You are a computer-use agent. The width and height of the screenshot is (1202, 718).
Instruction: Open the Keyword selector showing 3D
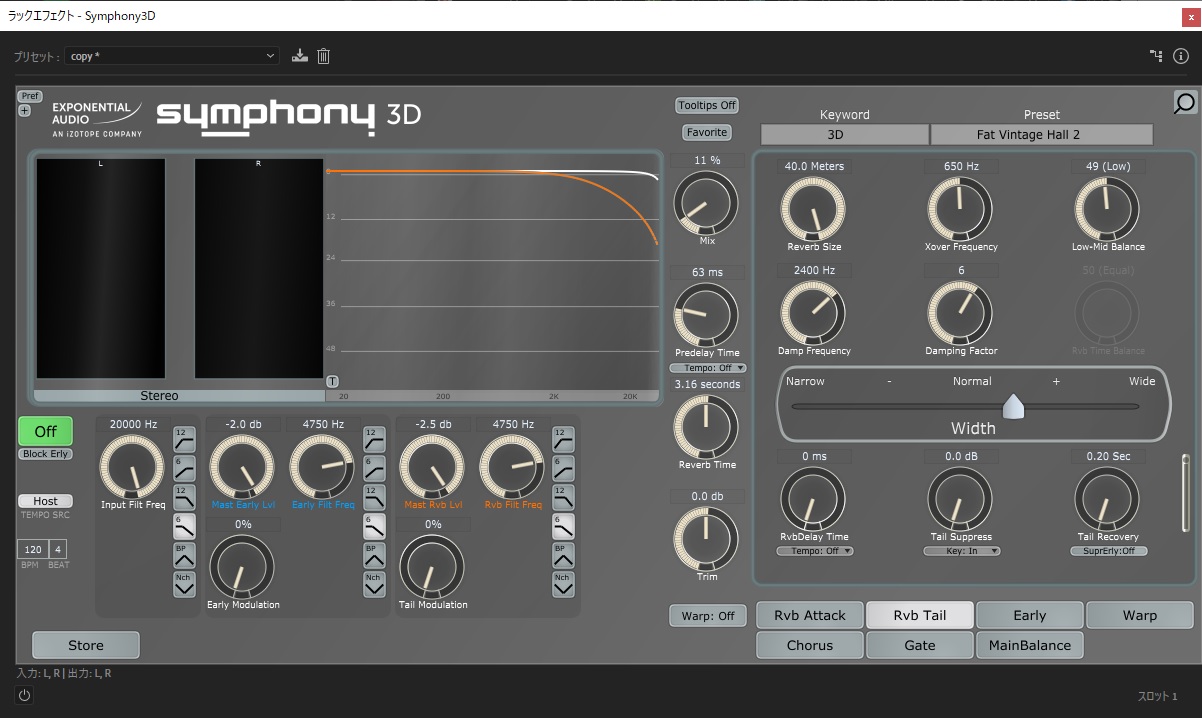845,134
